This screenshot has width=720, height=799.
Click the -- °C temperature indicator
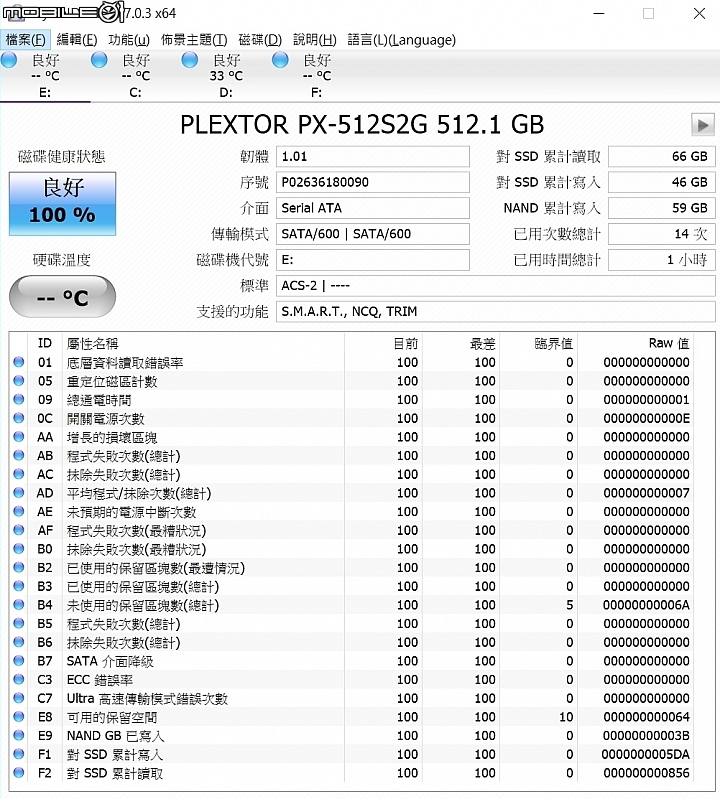[x=62, y=296]
